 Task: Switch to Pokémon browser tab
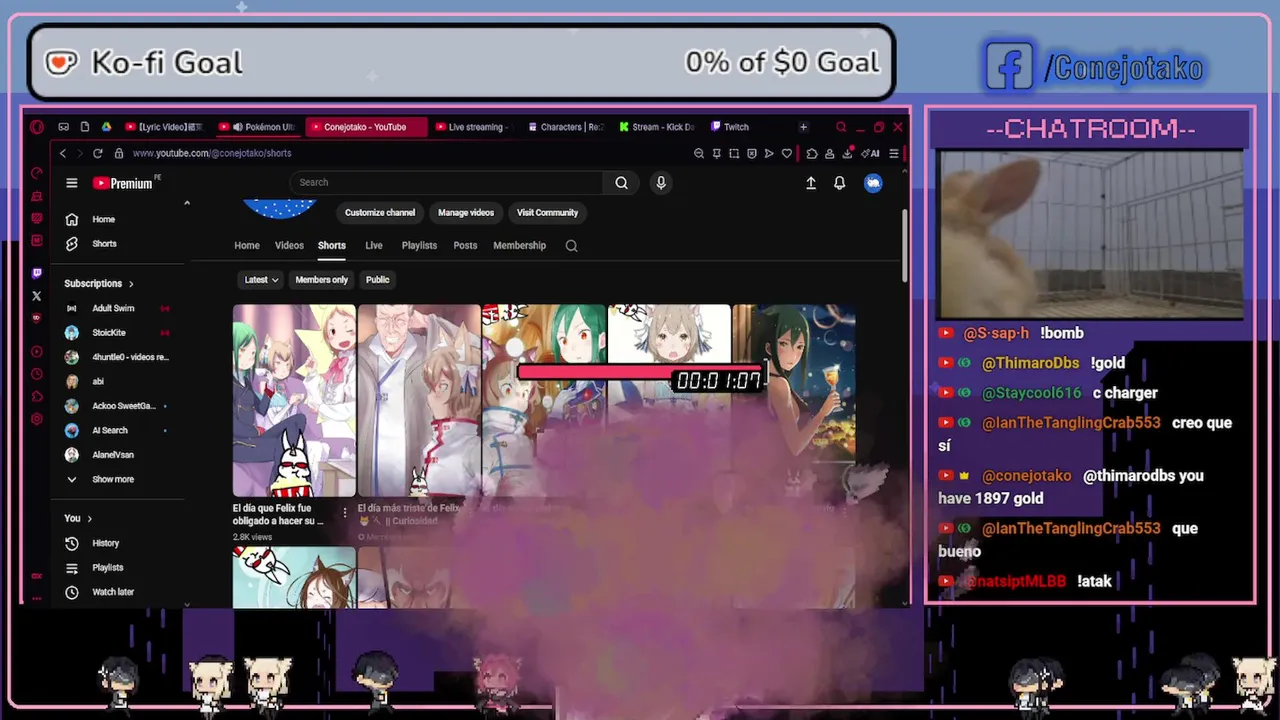point(258,127)
